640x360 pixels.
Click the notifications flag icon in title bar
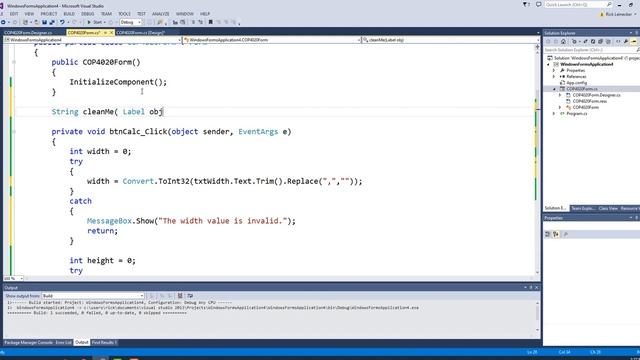coord(526,4)
